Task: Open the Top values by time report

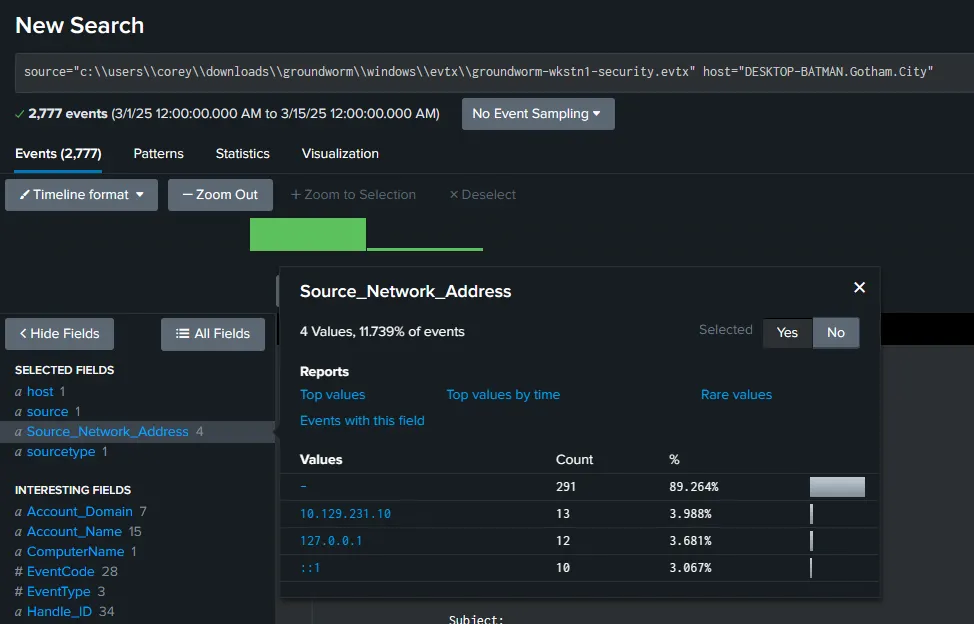Action: point(503,395)
